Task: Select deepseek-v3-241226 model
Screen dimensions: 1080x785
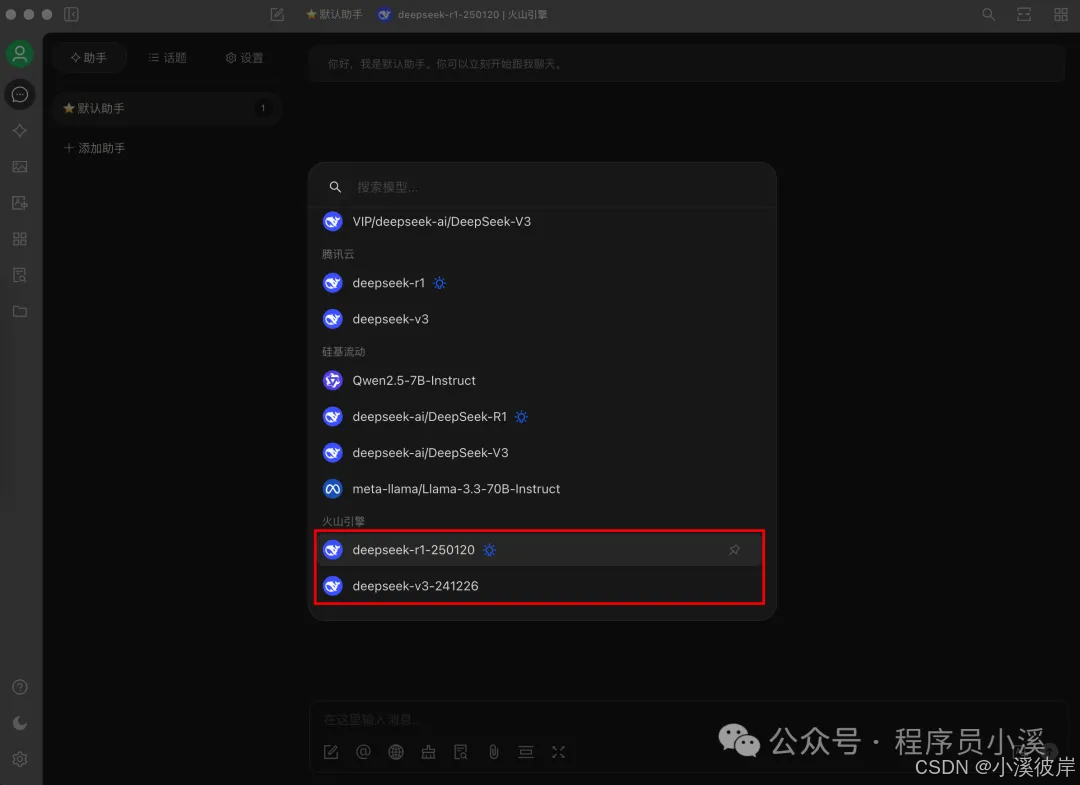Action: click(x=539, y=586)
